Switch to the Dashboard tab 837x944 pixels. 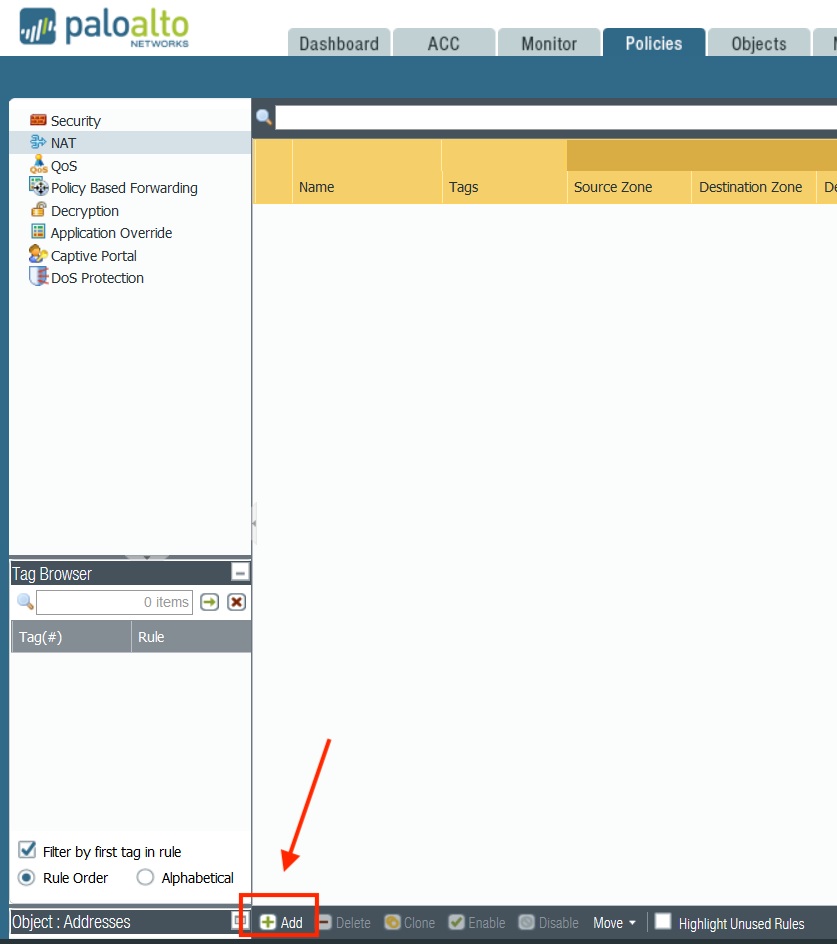point(339,43)
